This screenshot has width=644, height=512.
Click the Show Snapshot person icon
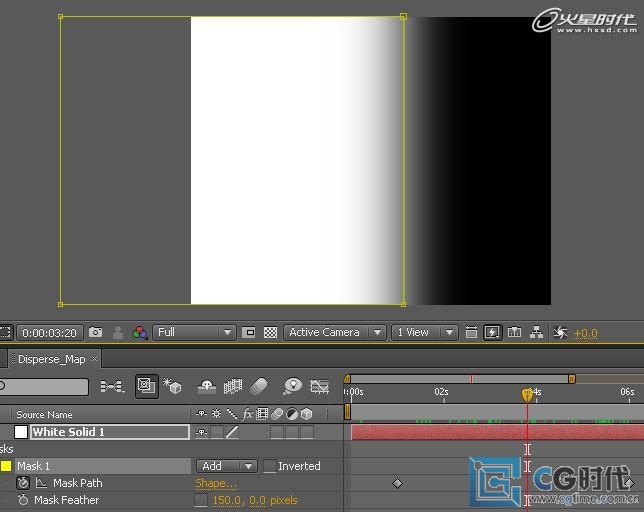tap(118, 333)
